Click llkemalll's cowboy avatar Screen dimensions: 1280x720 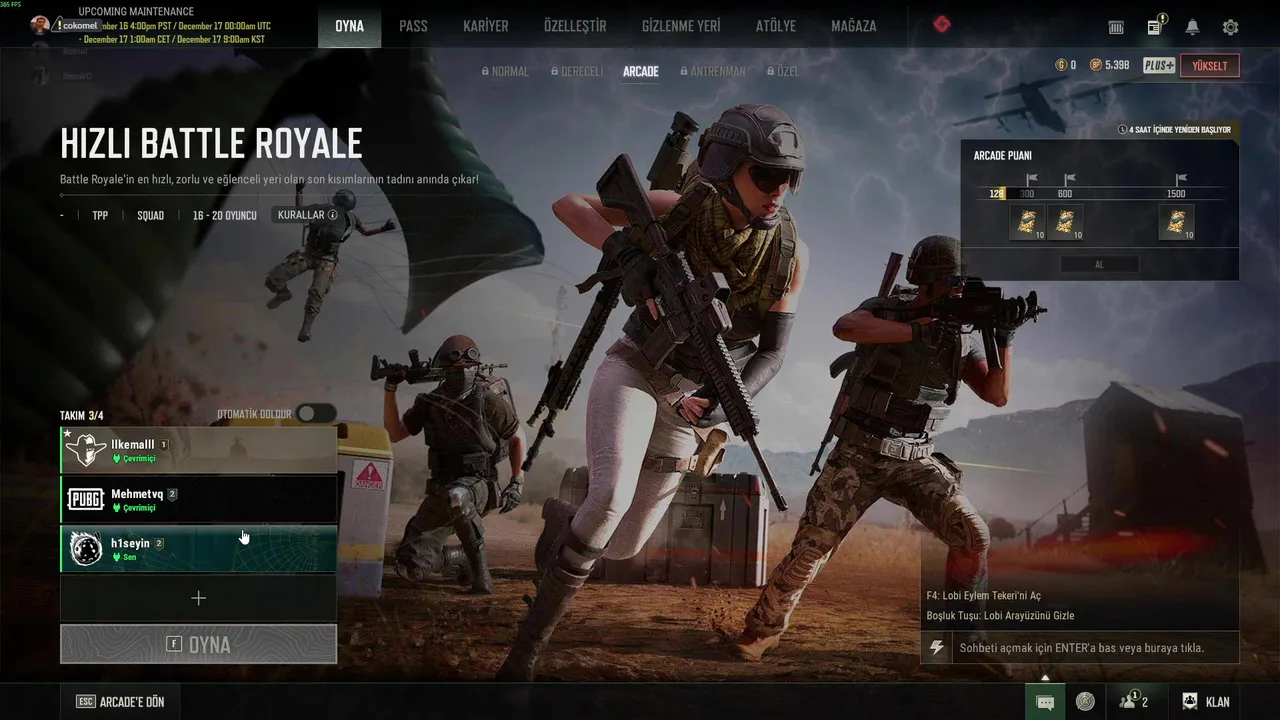tap(86, 451)
